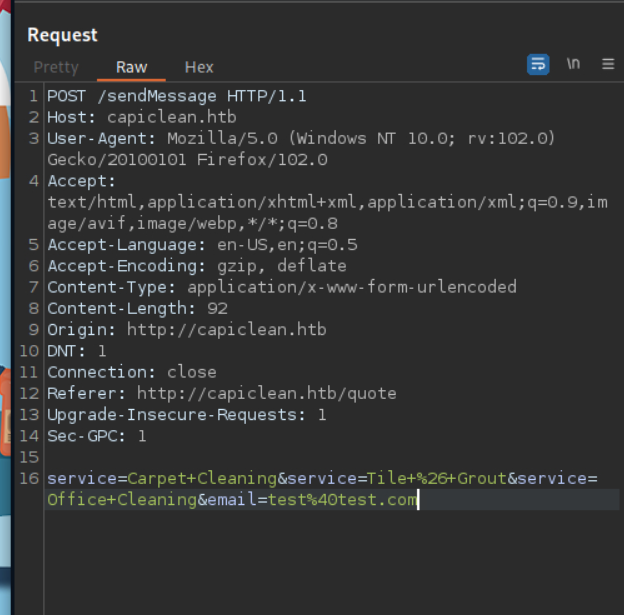Place cursor in the User-Agent header
Viewport: 624px width, 615px height.
(x=300, y=139)
